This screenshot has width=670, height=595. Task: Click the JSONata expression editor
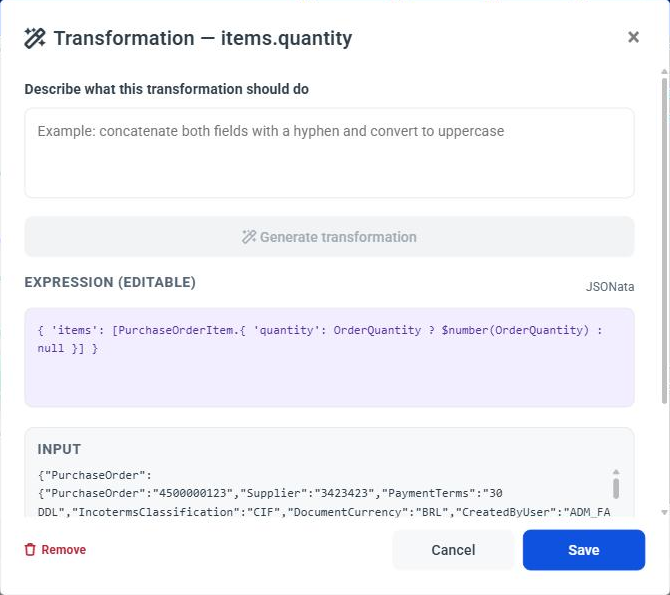coord(329,357)
